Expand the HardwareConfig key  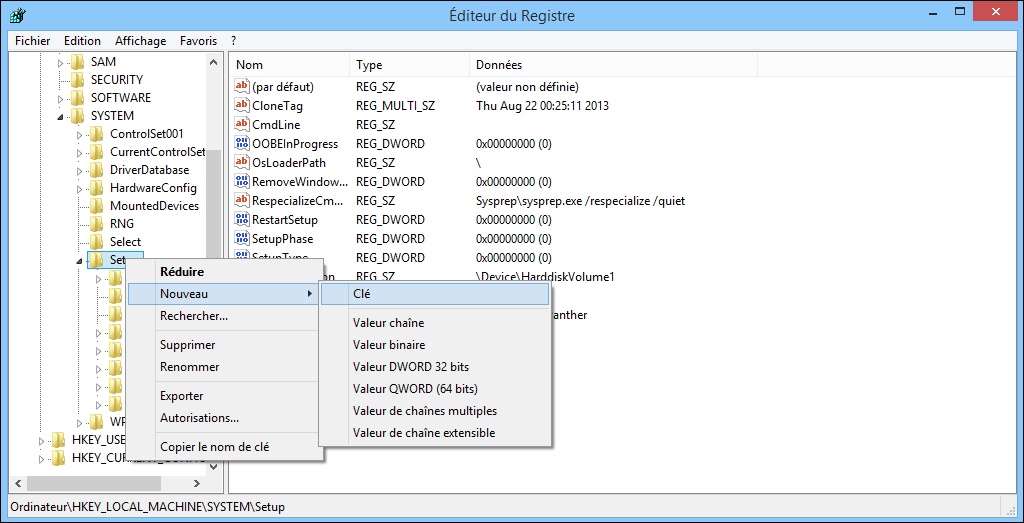80,189
